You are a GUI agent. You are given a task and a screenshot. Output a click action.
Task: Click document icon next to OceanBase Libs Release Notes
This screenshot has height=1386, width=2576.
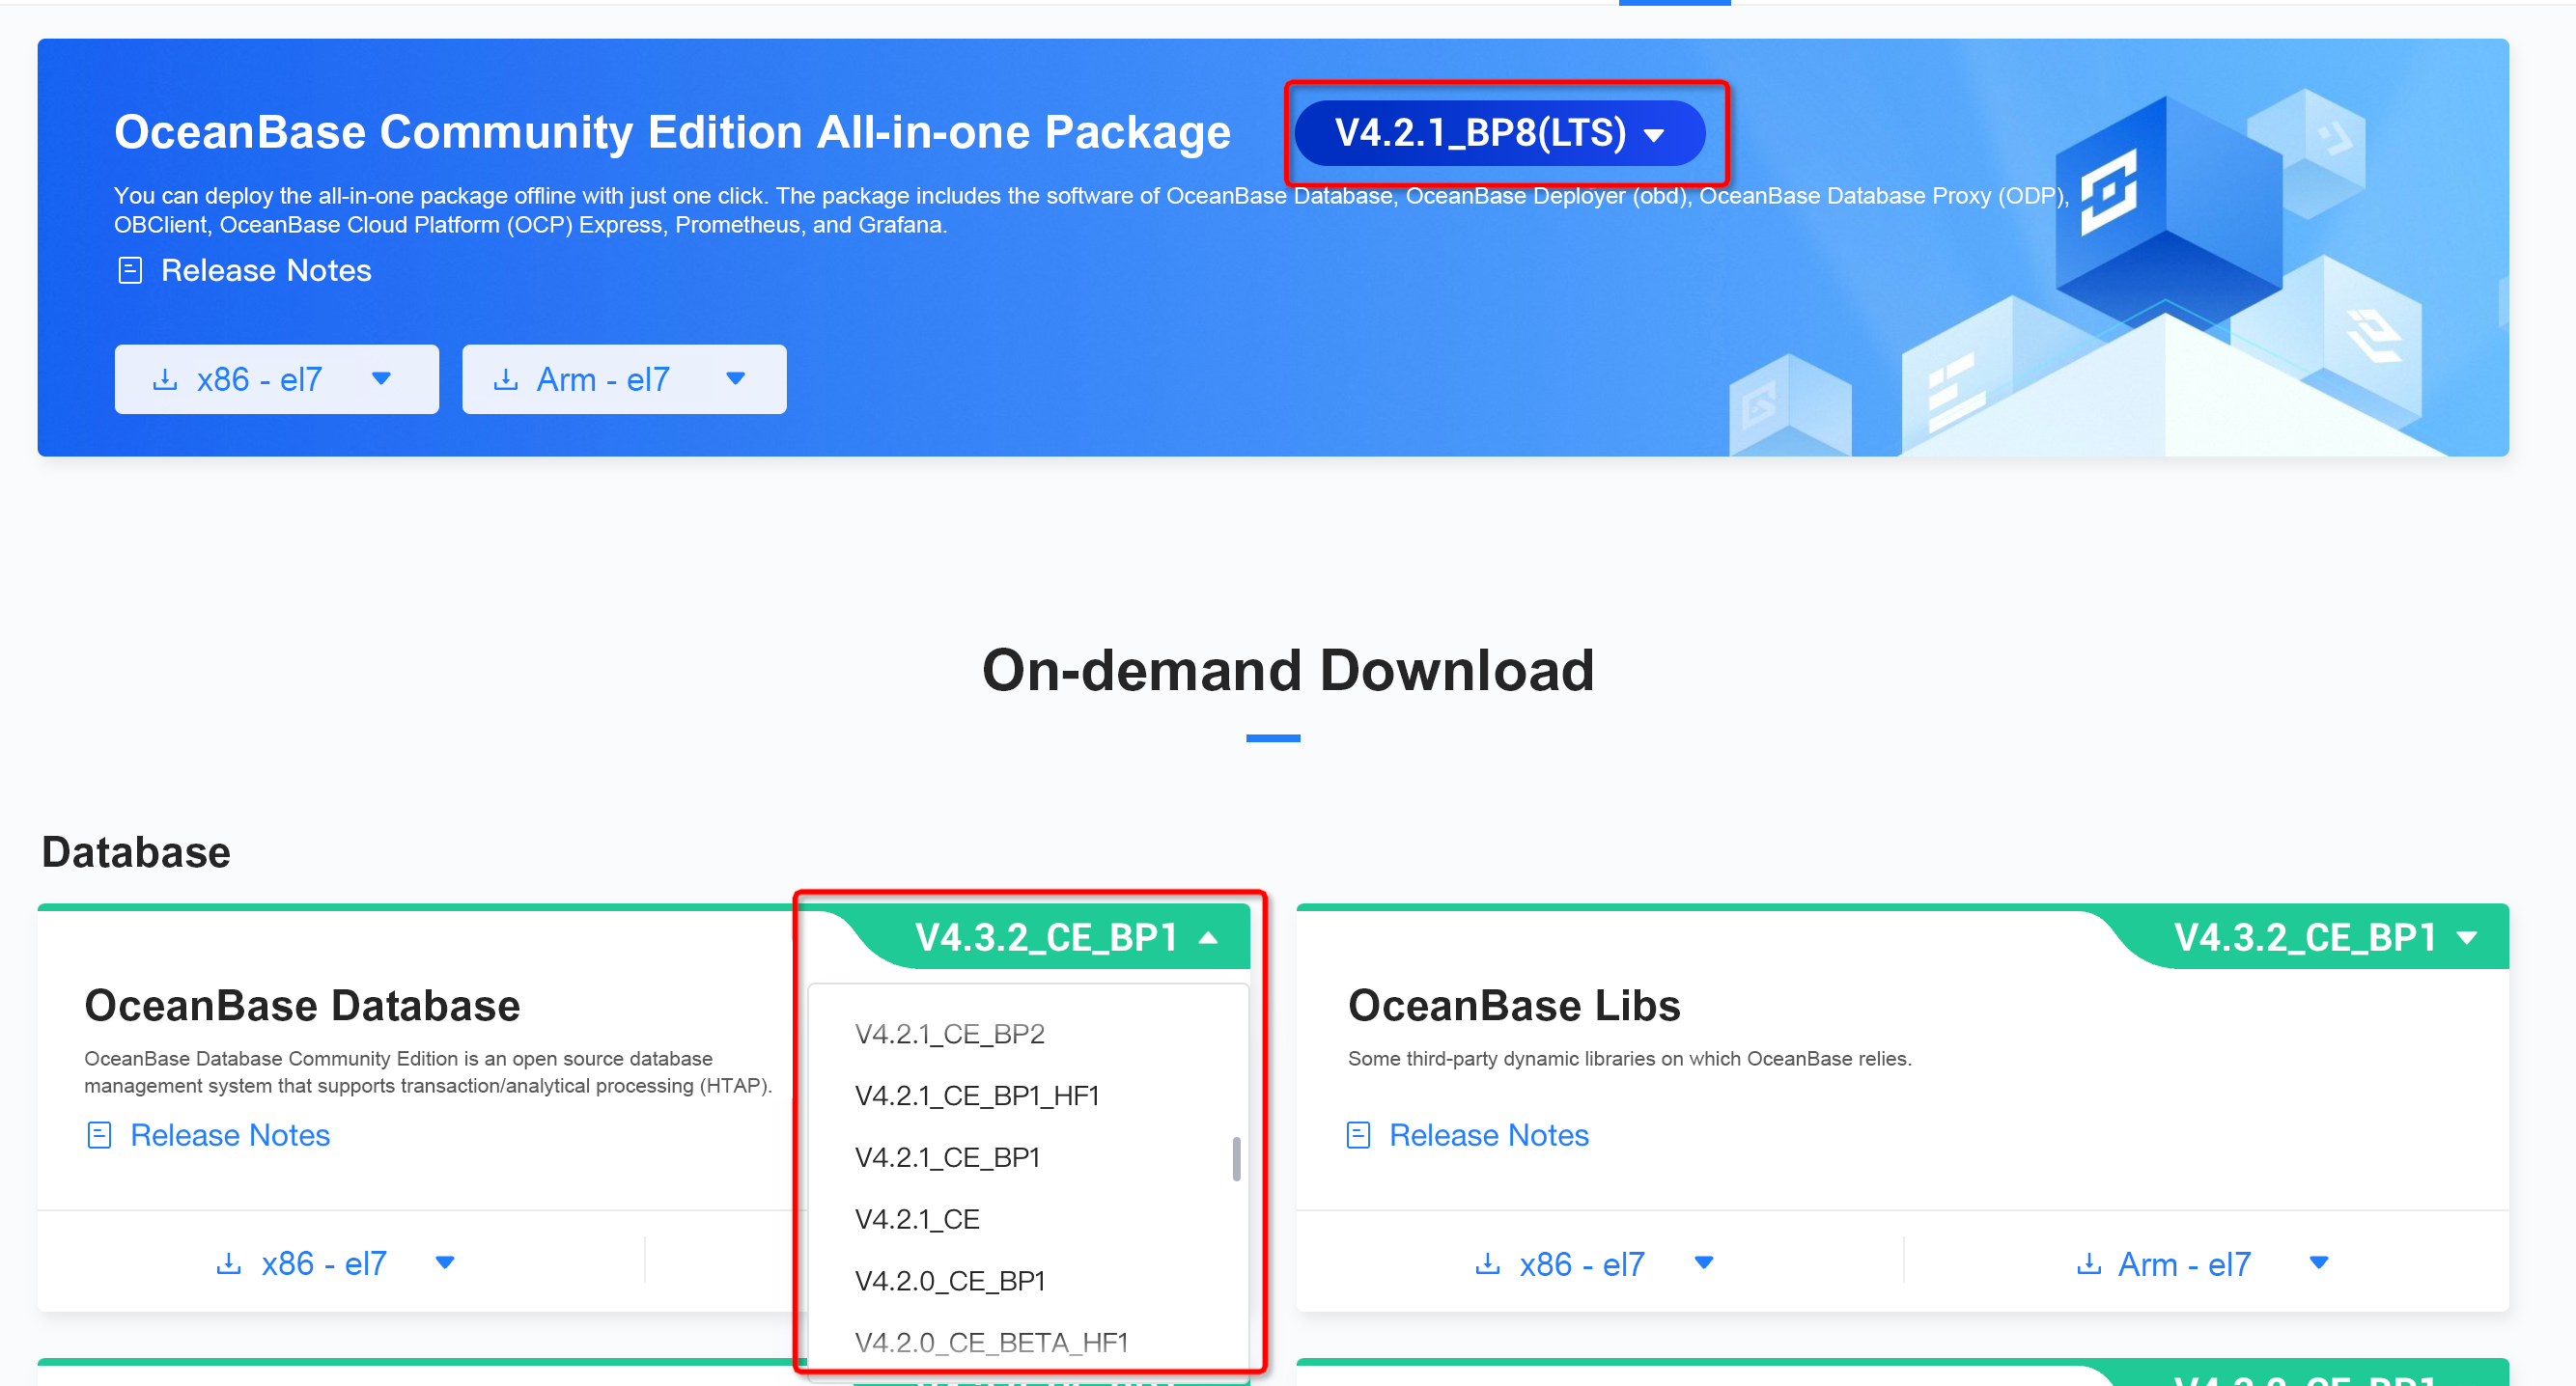pyautogui.click(x=1358, y=1136)
